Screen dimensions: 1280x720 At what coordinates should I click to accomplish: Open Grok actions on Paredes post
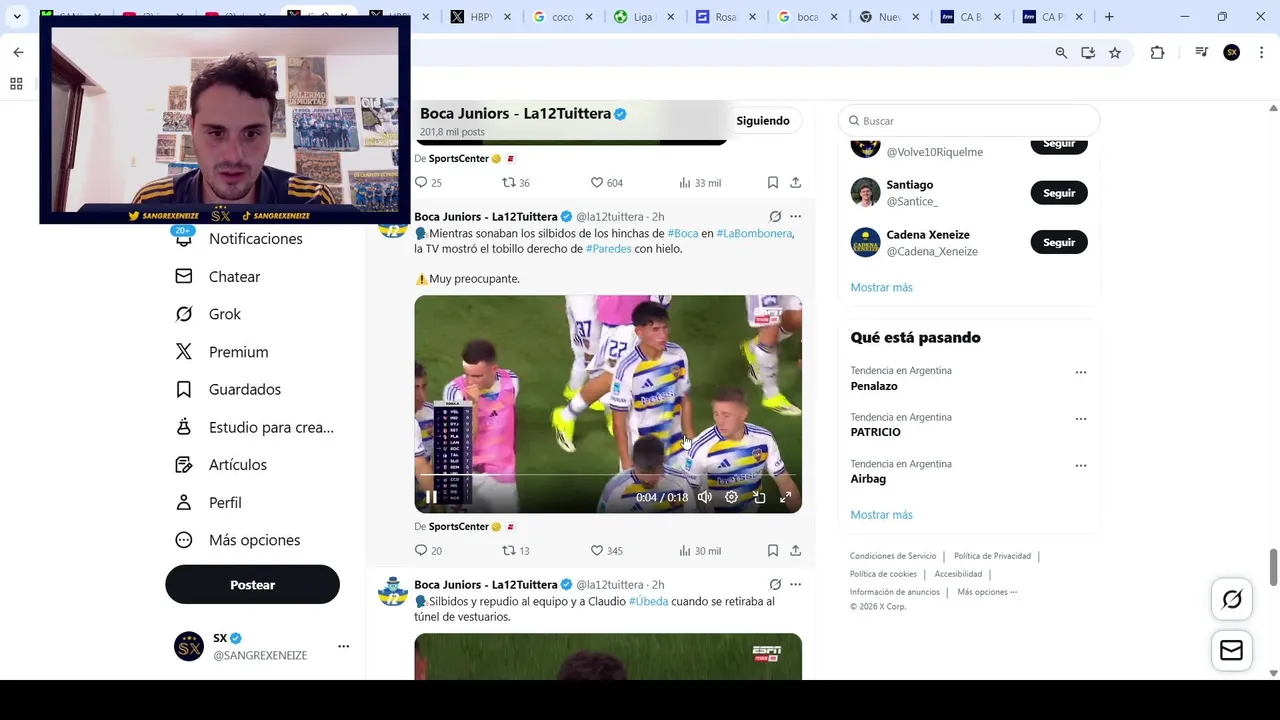coord(775,216)
